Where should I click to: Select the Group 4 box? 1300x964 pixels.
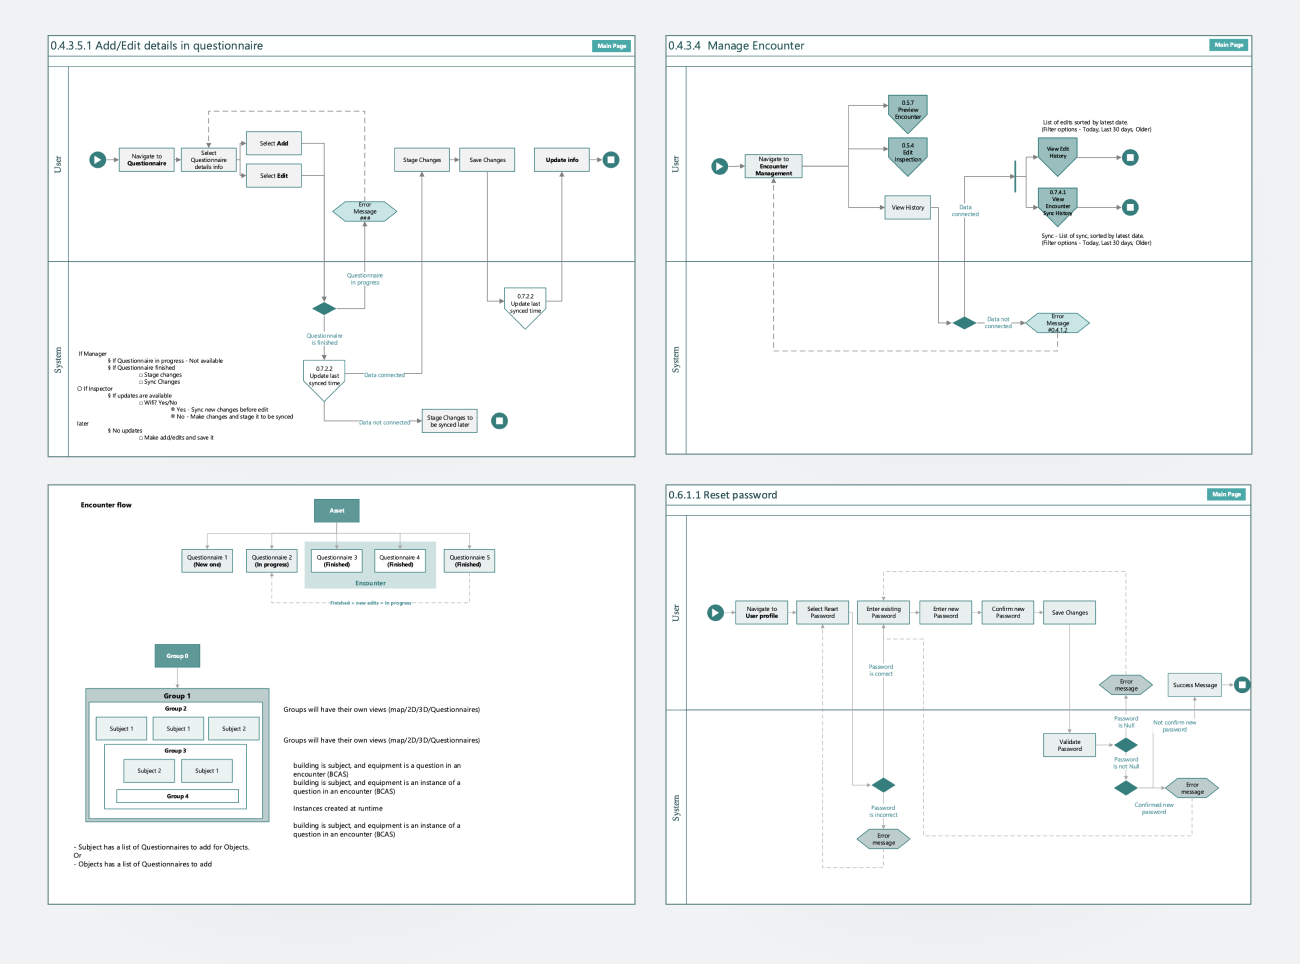(177, 796)
